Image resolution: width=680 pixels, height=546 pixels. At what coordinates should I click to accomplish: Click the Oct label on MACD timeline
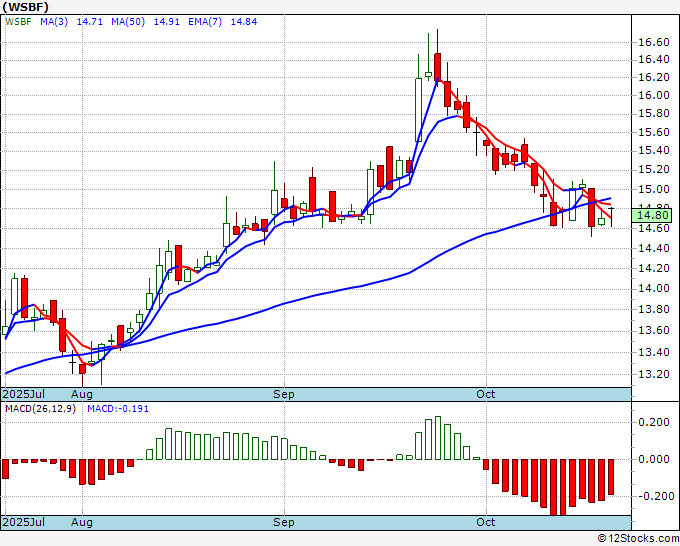click(486, 522)
